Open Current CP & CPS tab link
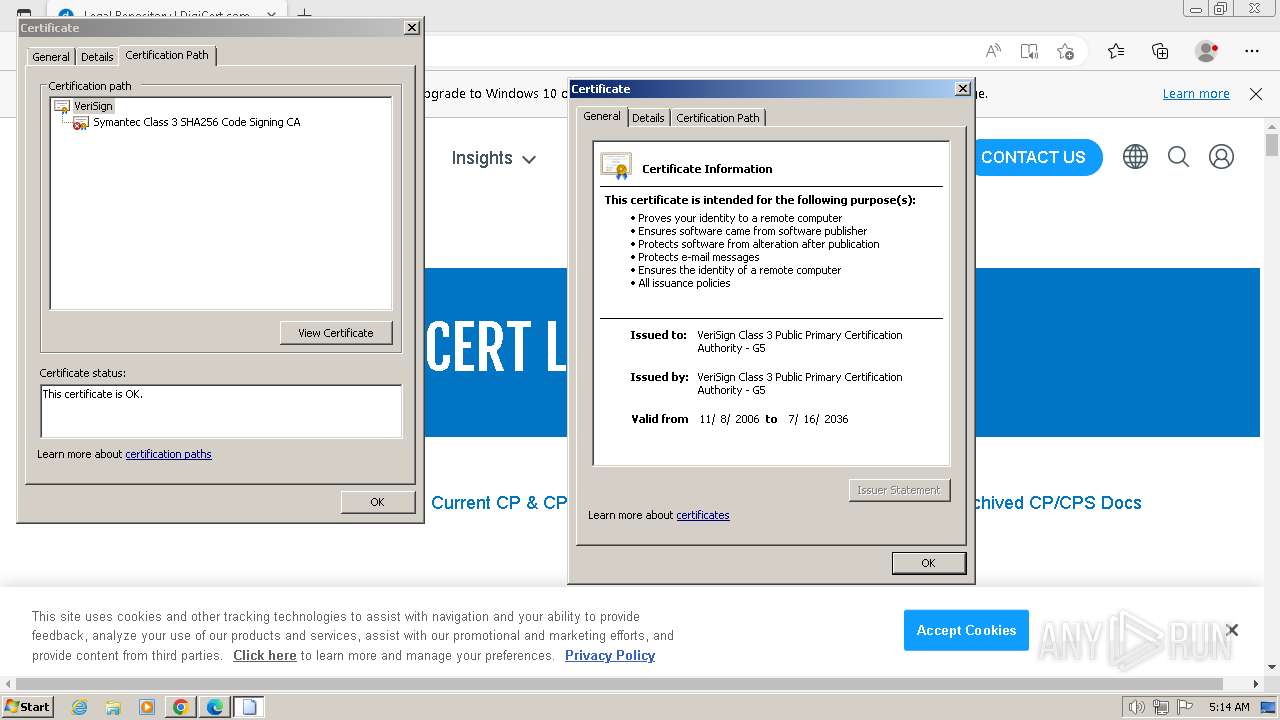 (499, 503)
